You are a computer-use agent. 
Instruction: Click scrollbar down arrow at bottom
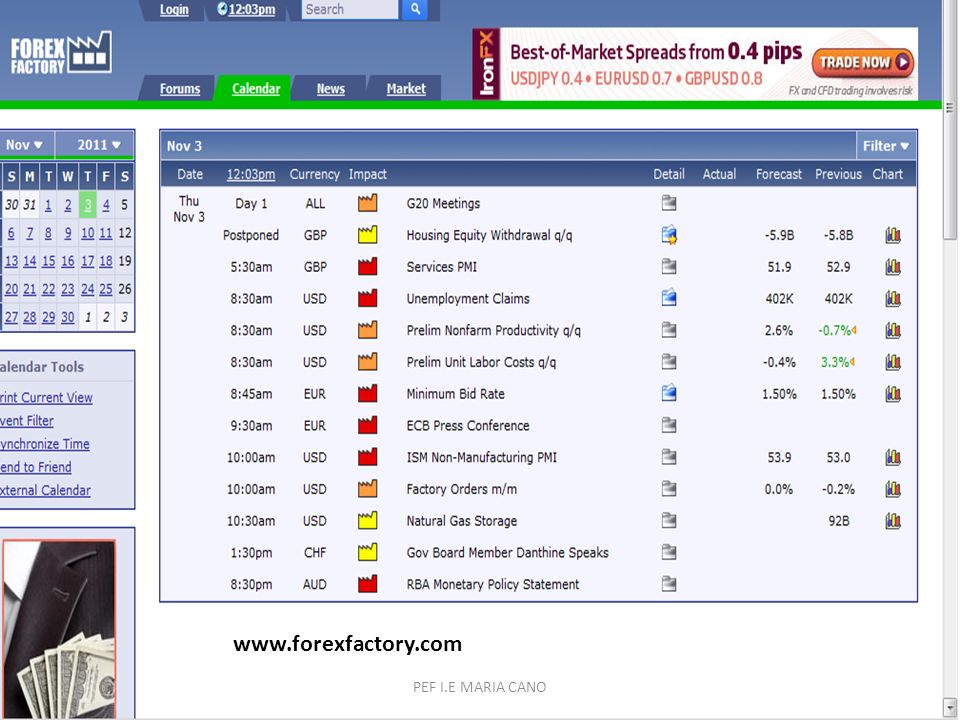tap(950, 707)
